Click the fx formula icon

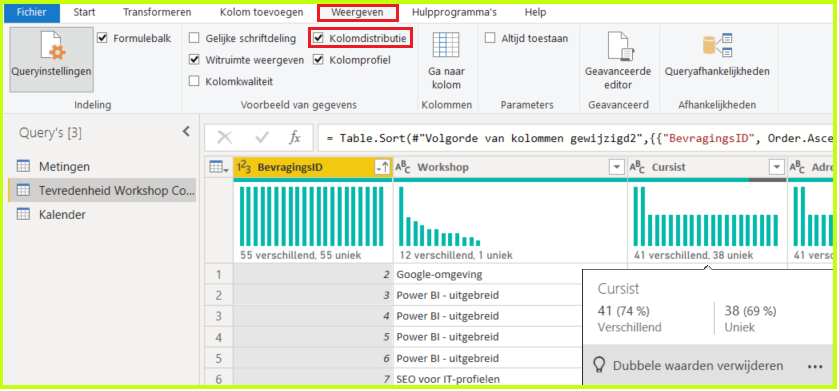[x=295, y=139]
